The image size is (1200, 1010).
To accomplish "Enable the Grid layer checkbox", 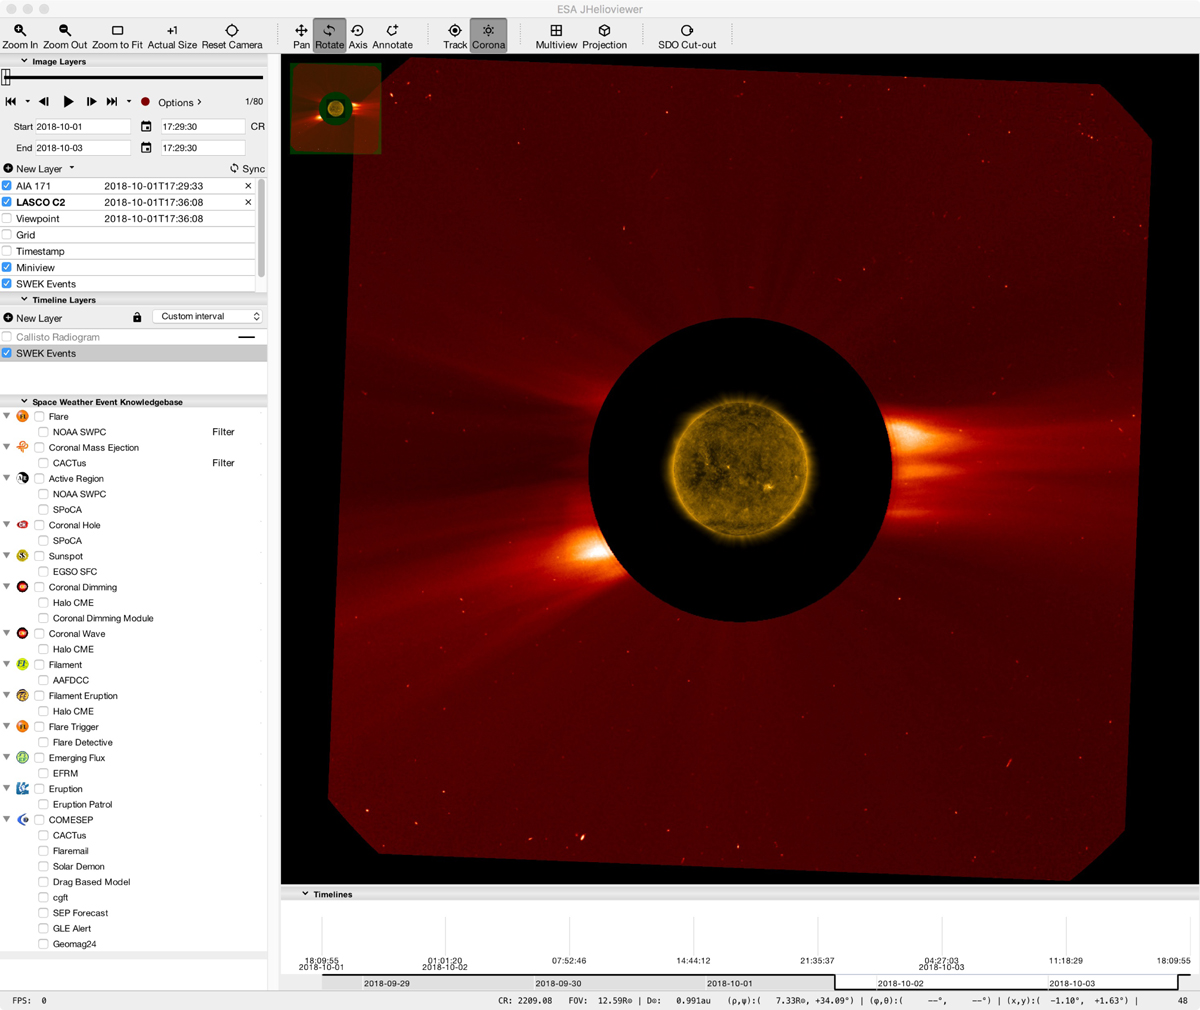I will tap(8, 235).
